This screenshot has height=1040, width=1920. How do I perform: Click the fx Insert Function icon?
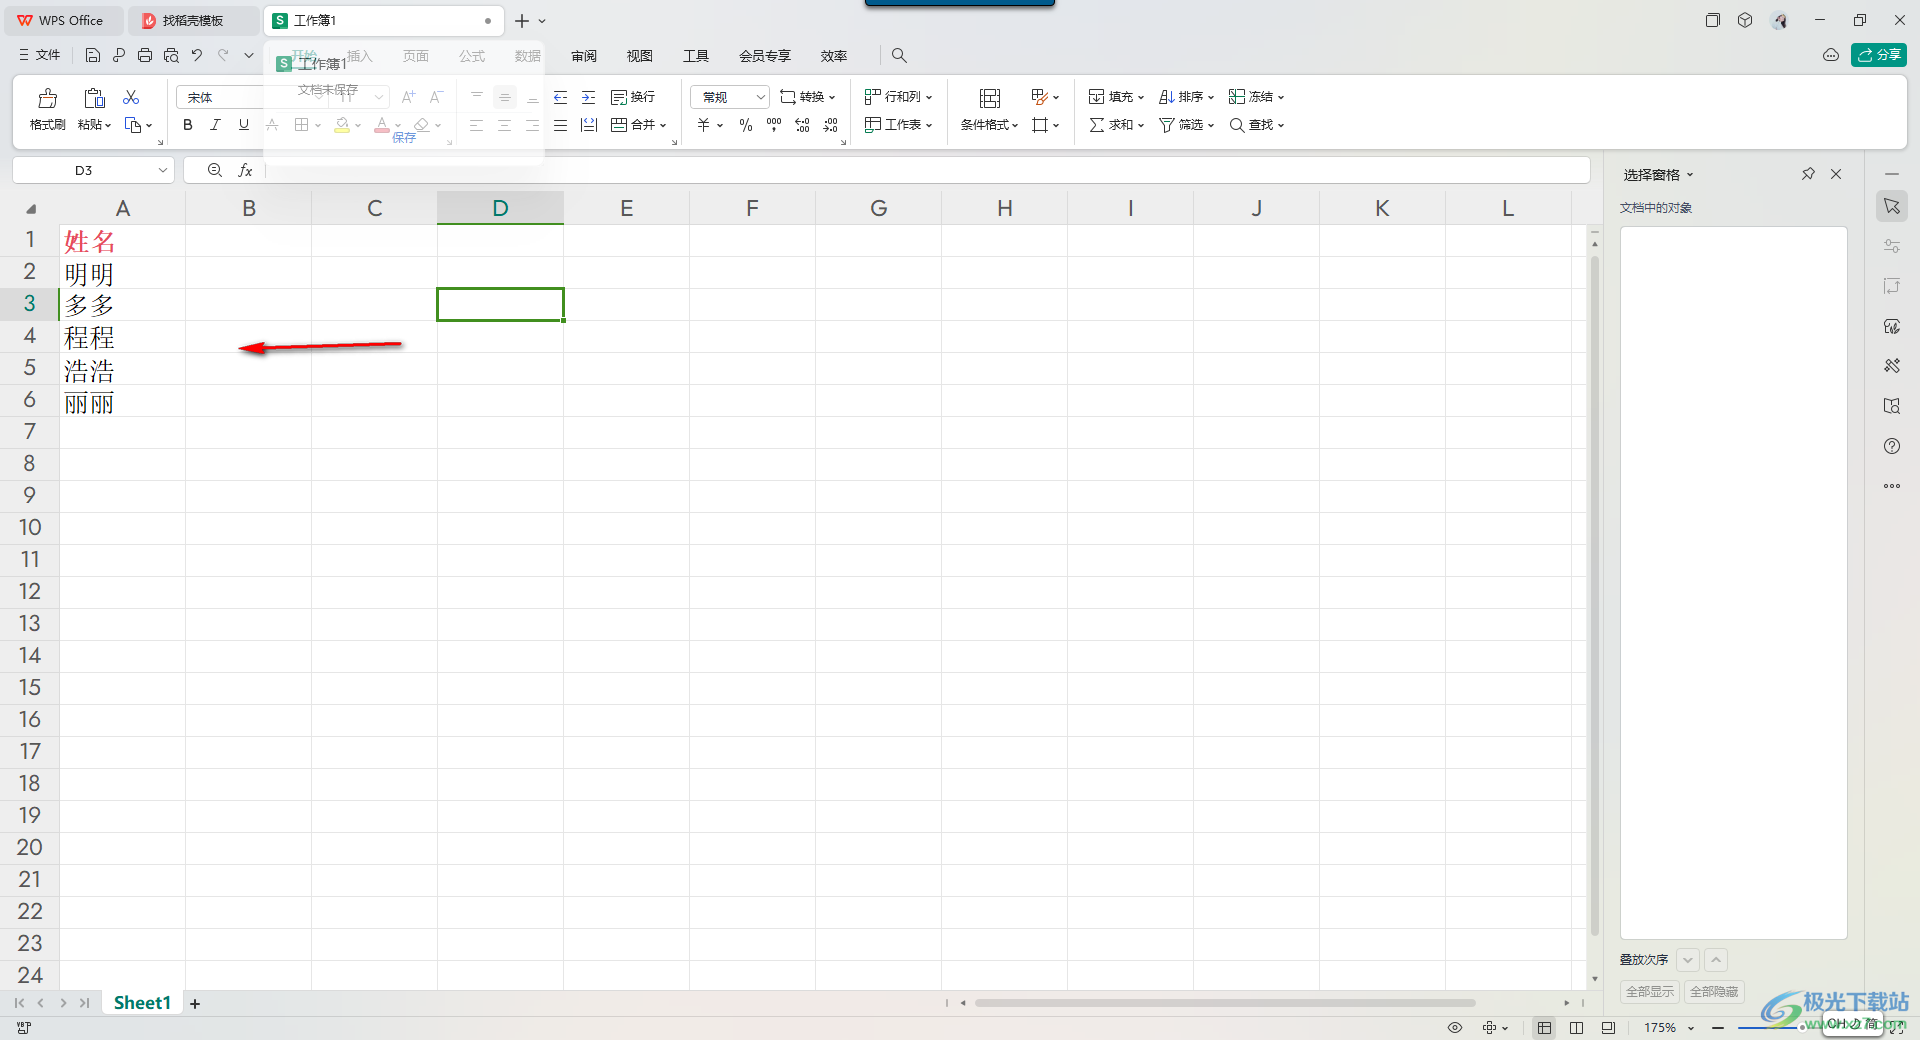tap(245, 171)
